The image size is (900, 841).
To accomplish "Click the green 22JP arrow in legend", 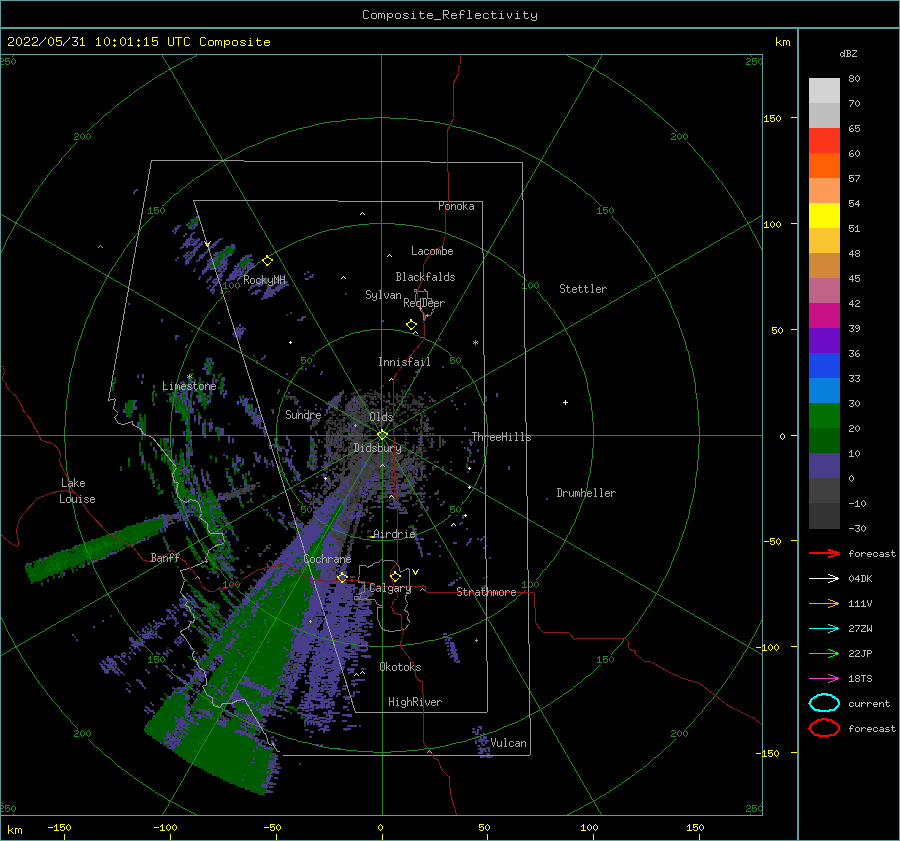I will (824, 653).
